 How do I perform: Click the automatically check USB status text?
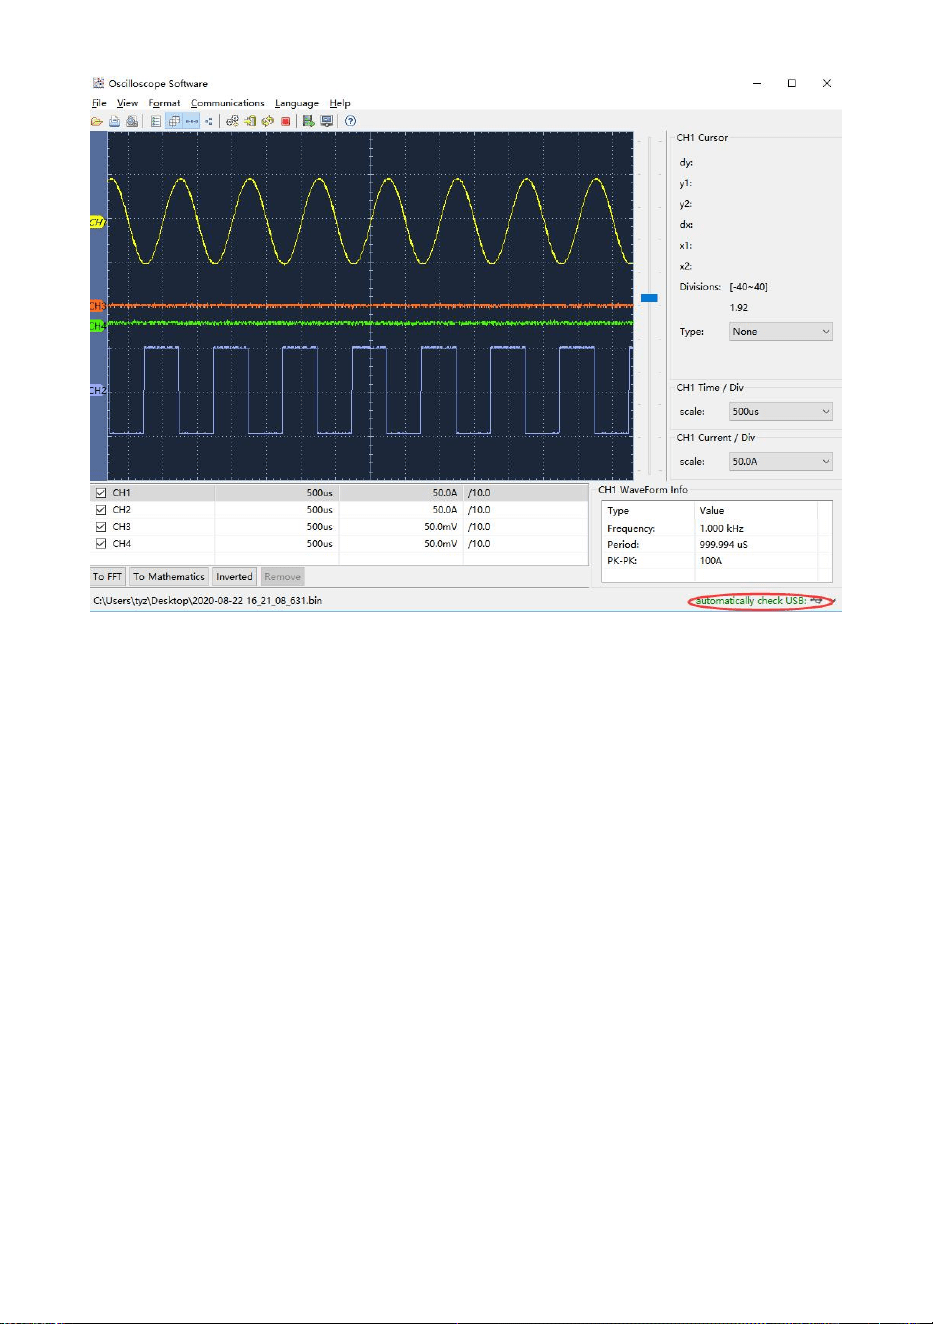pyautogui.click(x=751, y=601)
